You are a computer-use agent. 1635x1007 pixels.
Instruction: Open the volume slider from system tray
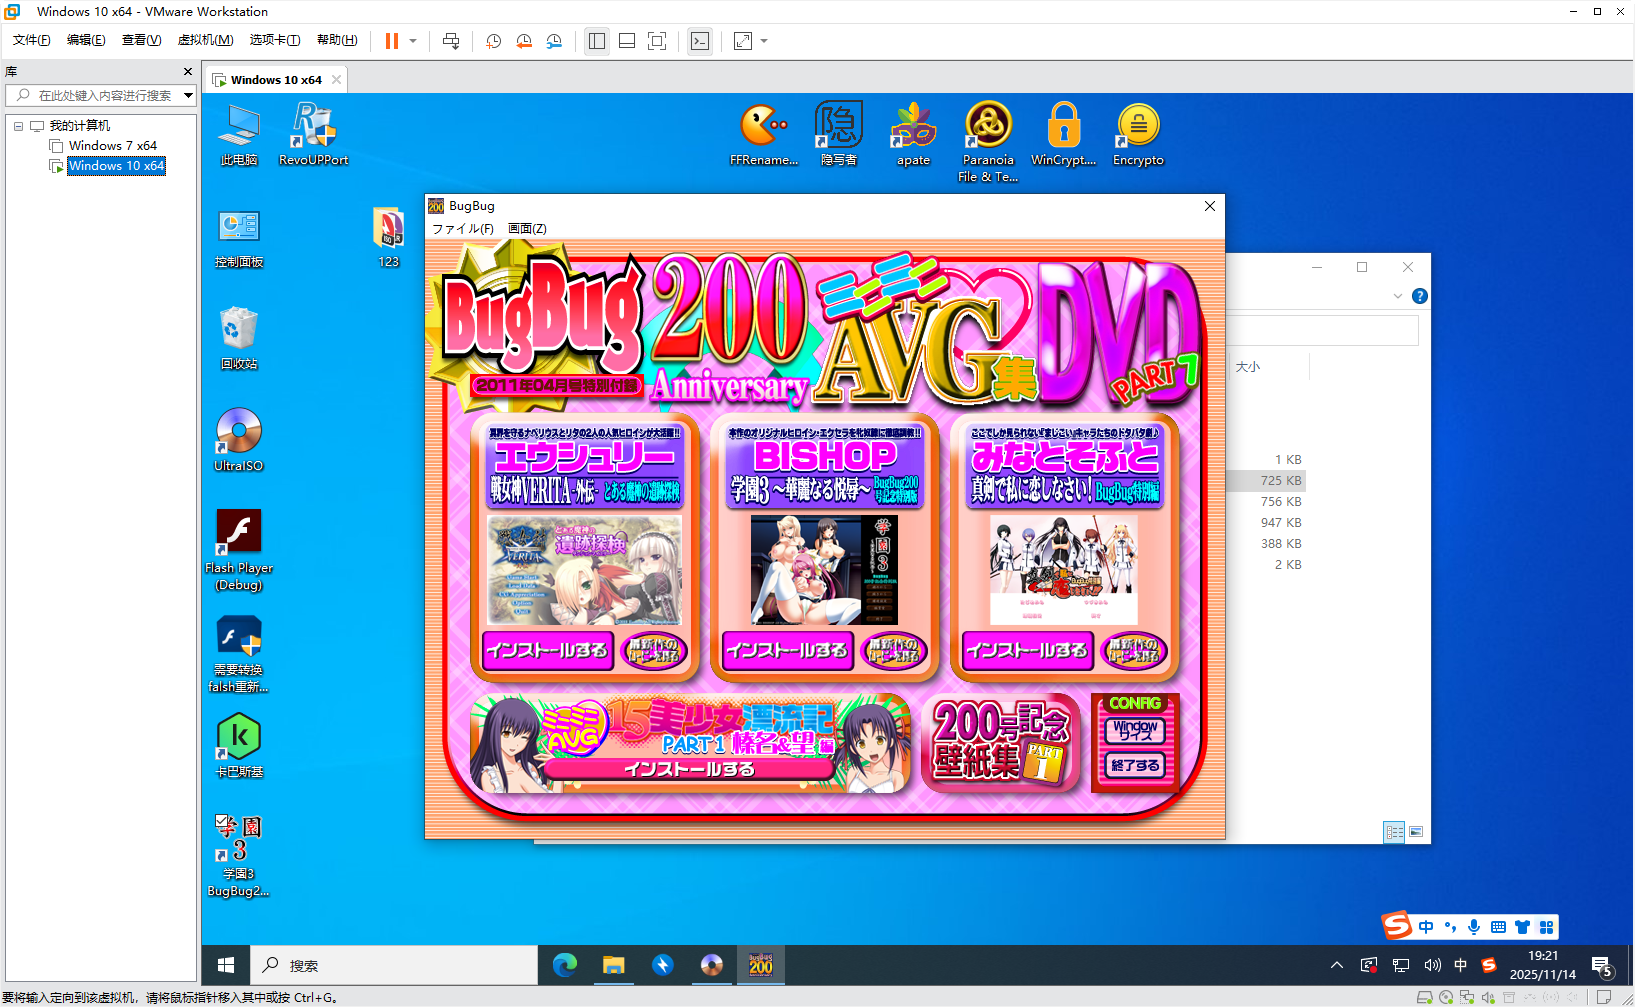coord(1432,965)
